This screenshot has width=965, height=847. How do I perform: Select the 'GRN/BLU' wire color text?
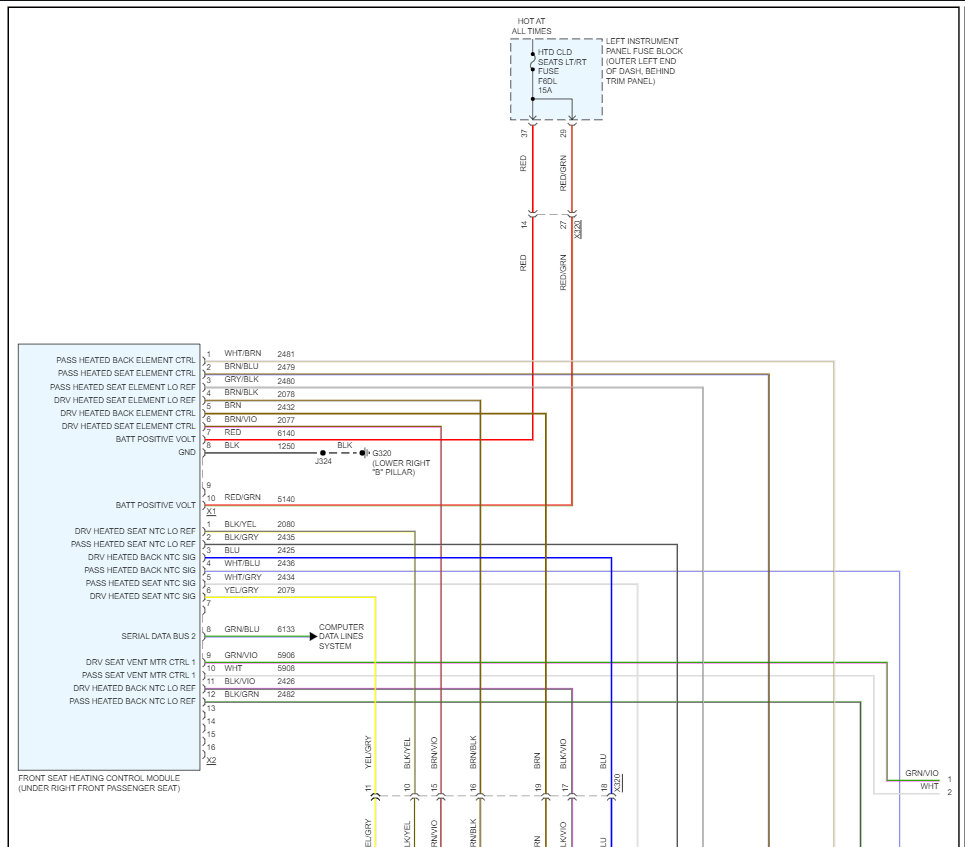point(242,629)
